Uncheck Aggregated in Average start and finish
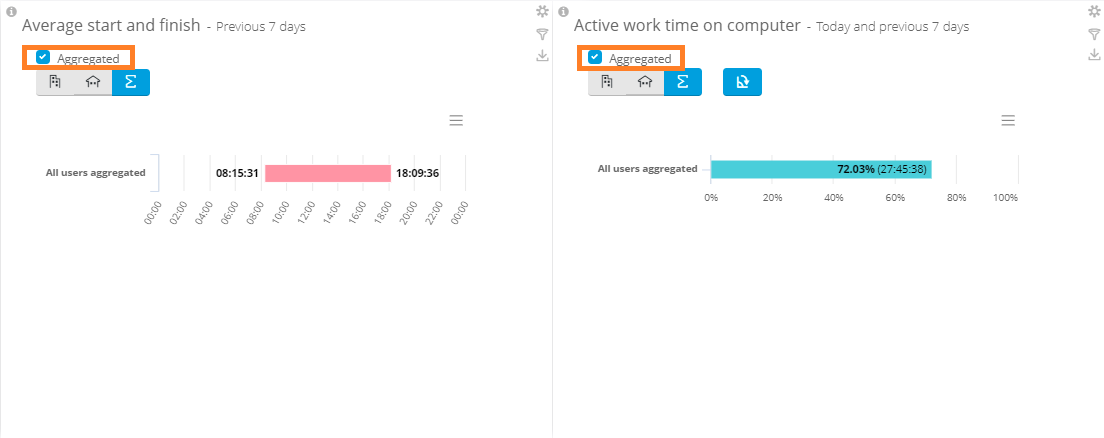This screenshot has width=1104, height=438. (x=43, y=57)
